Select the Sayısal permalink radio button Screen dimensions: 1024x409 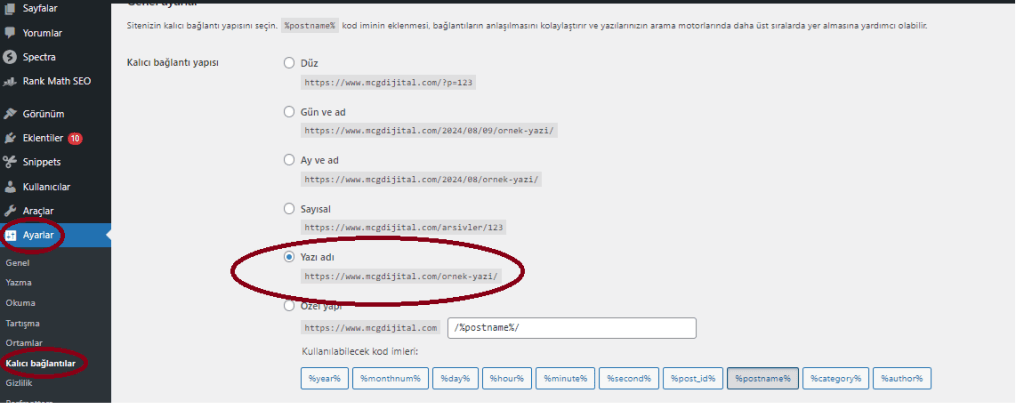(290, 209)
